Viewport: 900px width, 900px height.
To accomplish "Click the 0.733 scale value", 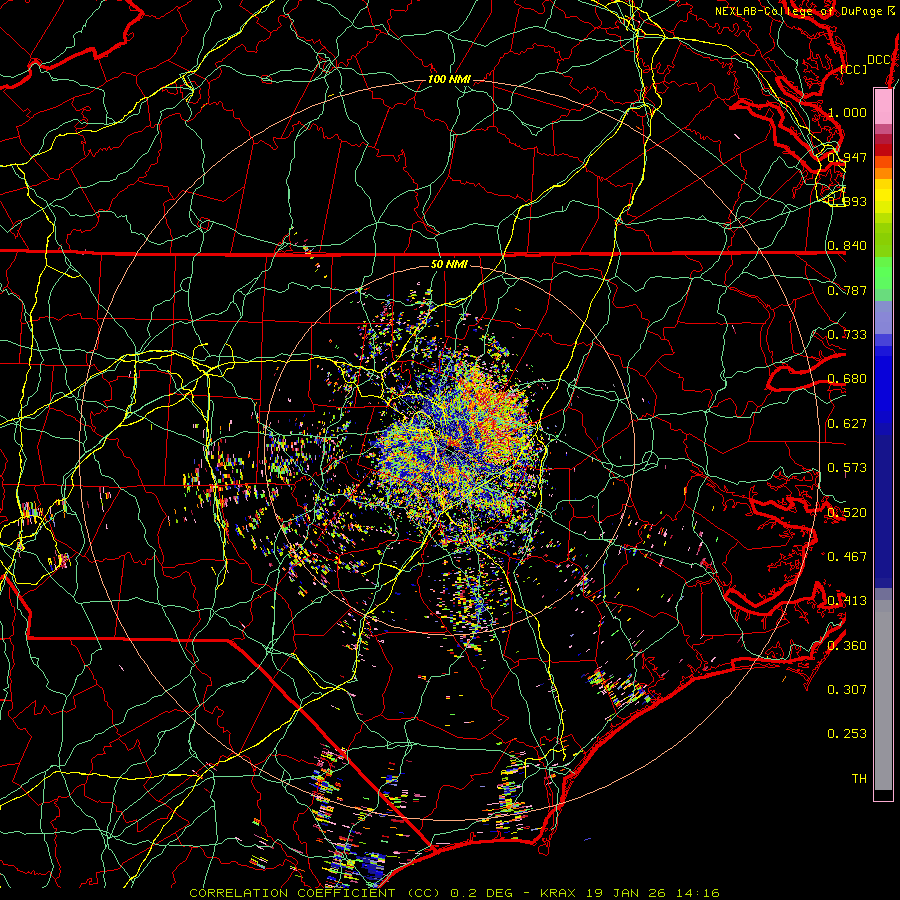I will [847, 335].
